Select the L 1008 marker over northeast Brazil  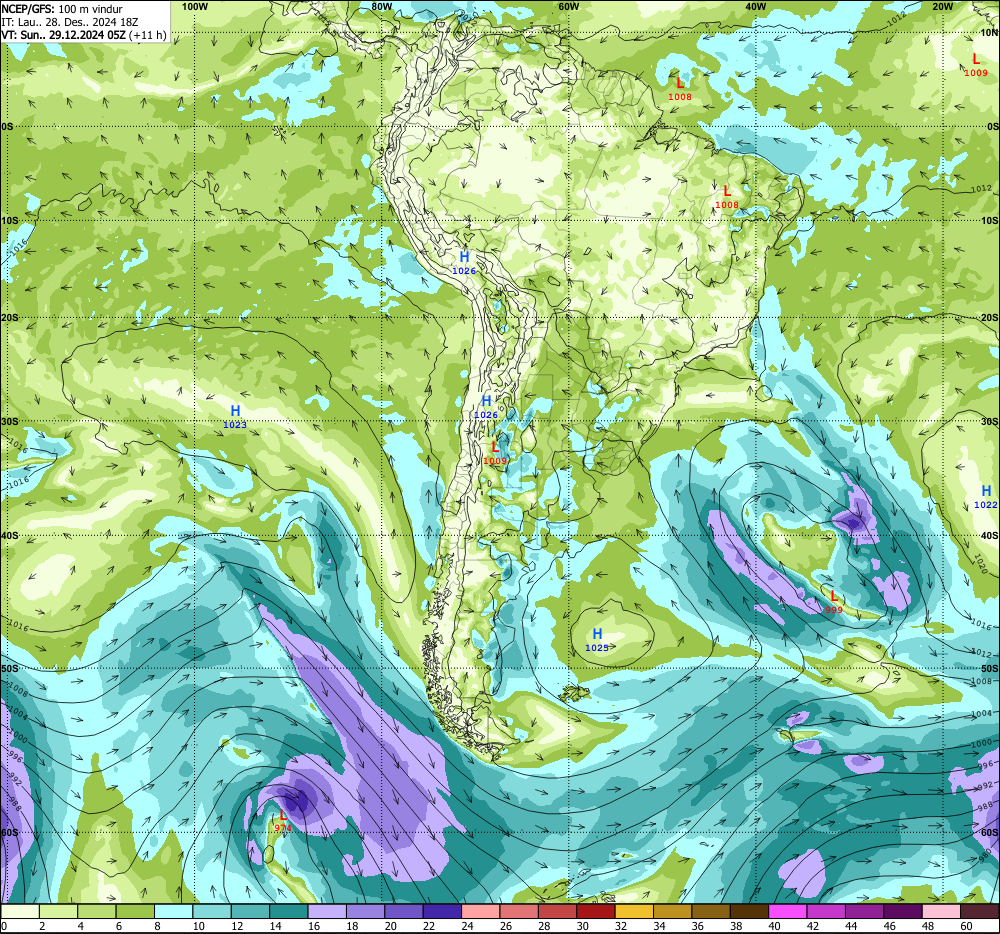click(726, 196)
